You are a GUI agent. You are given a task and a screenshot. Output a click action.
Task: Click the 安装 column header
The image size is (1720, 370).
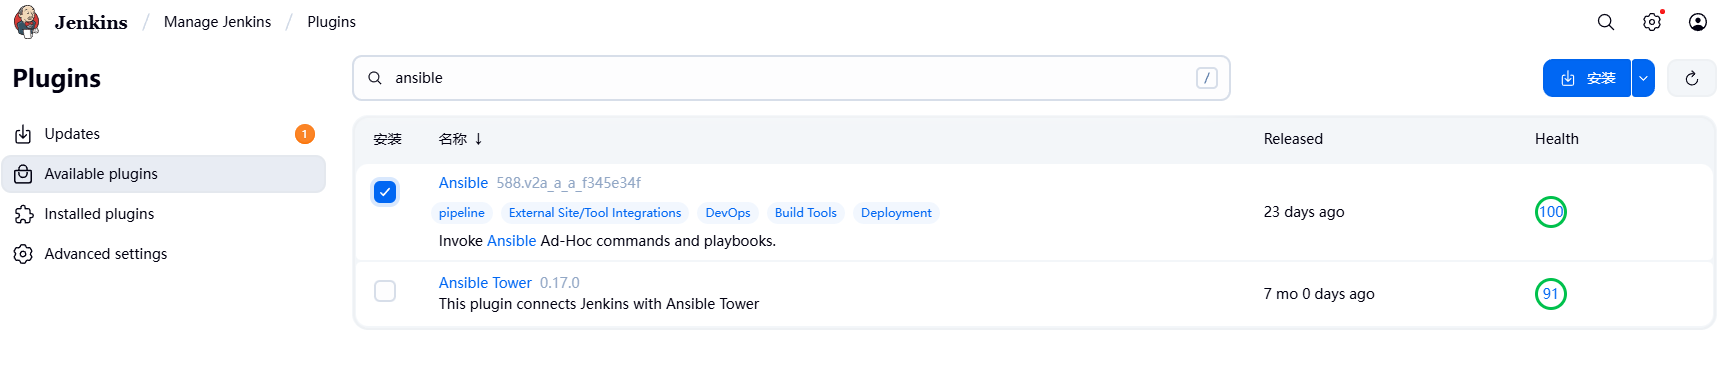tap(387, 139)
